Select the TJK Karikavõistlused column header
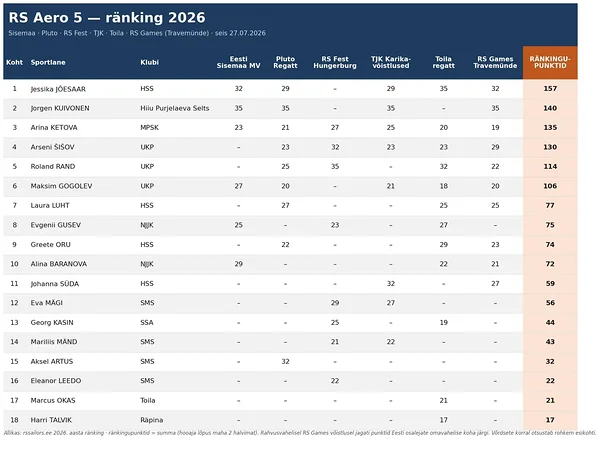Viewport: 600px width, 451px height. pos(391,62)
